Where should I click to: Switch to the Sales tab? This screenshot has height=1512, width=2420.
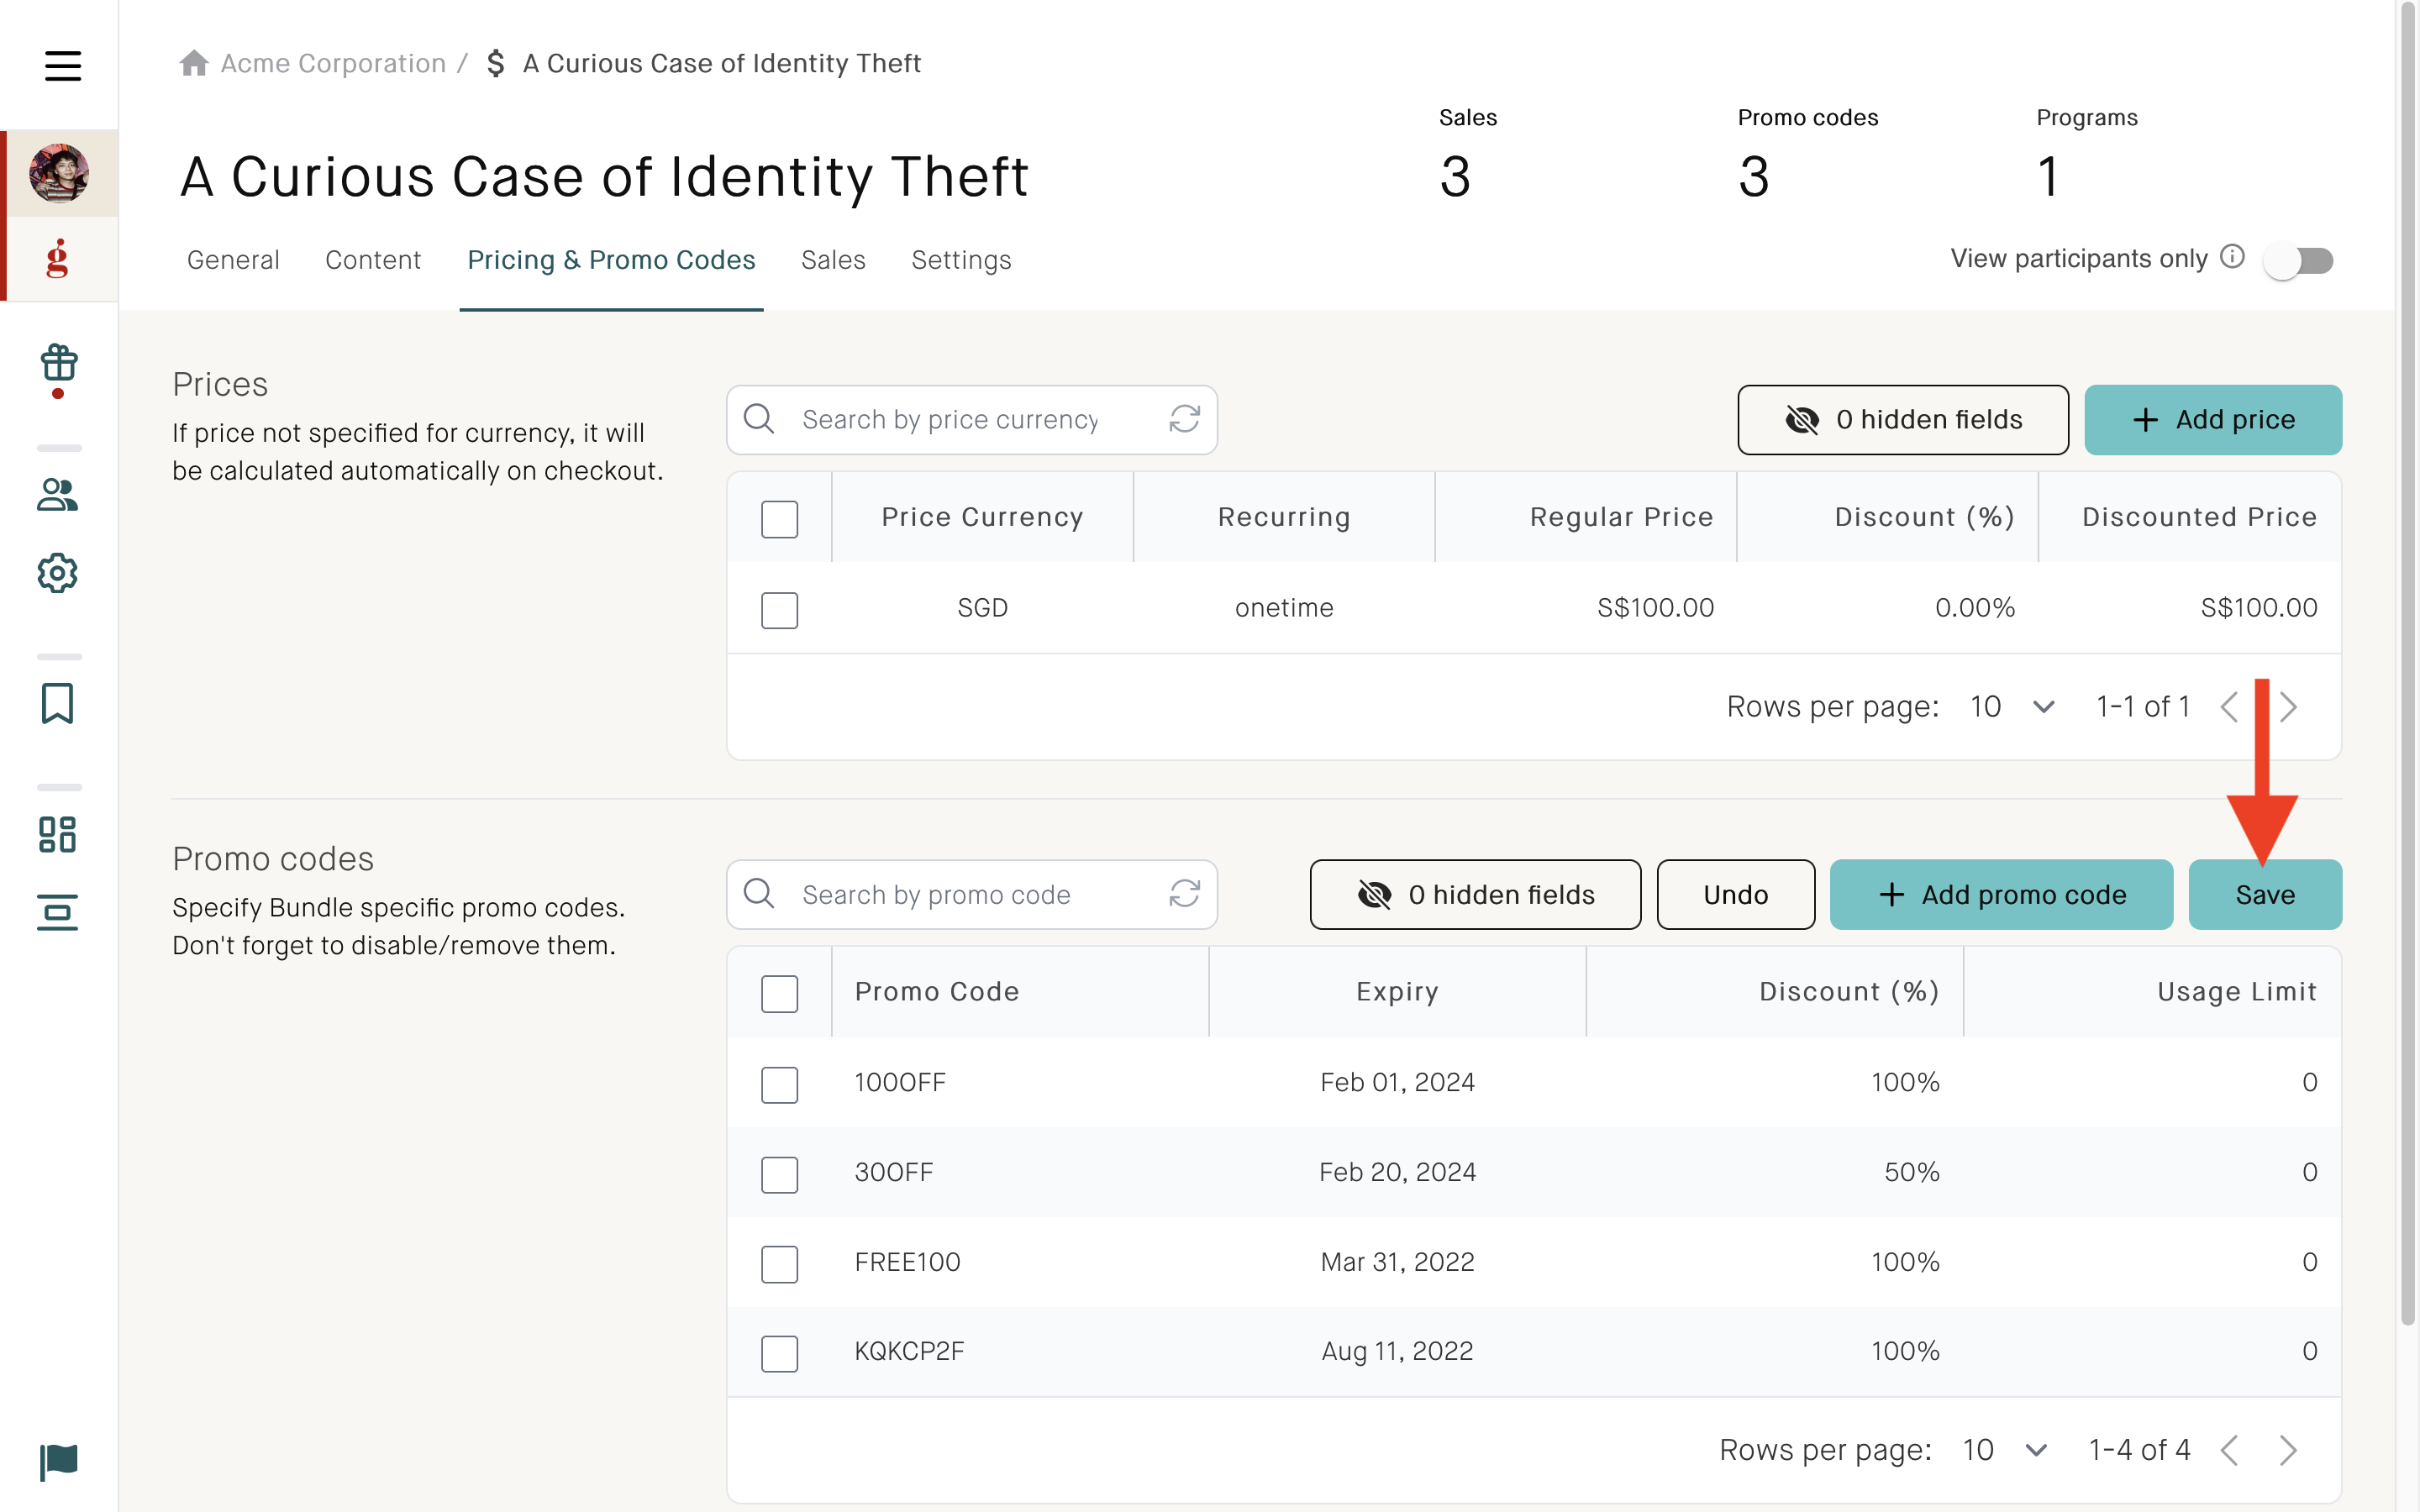[833, 260]
